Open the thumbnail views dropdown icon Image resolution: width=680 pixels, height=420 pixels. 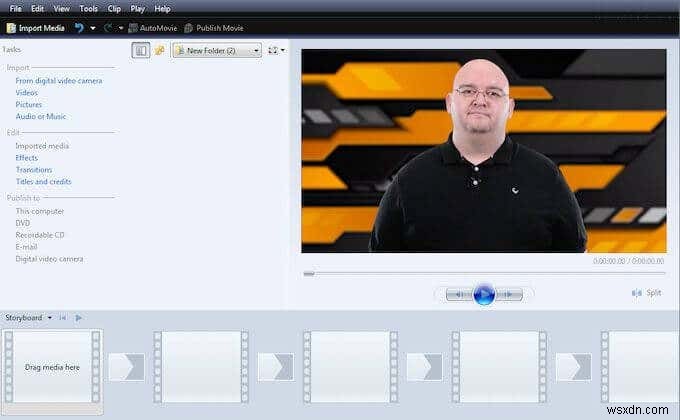pos(276,50)
